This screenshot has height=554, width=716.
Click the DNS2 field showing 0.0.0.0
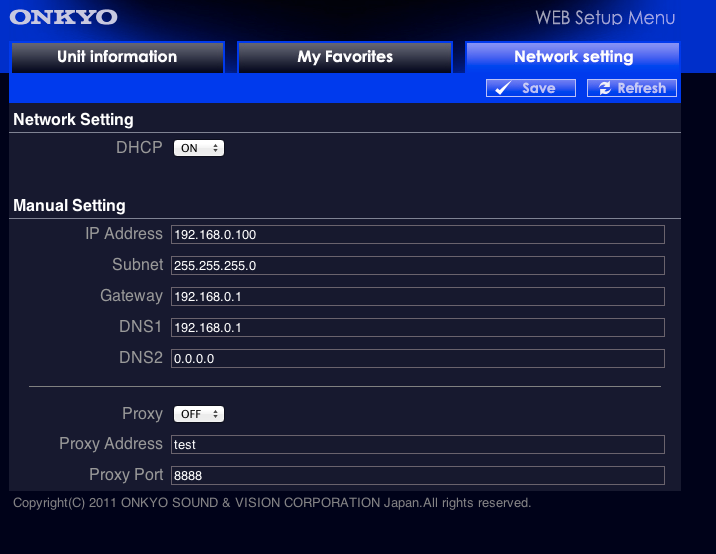coord(417,358)
